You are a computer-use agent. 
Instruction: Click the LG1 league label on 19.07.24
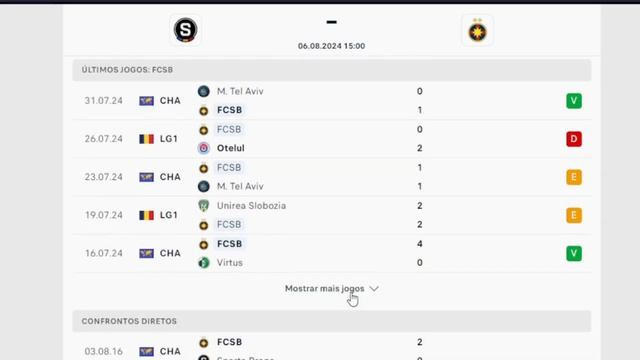tap(169, 215)
